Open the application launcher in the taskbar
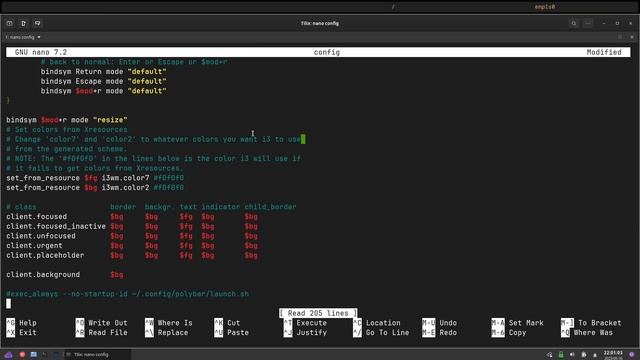Viewport: 640px width, 360px height. [9, 354]
